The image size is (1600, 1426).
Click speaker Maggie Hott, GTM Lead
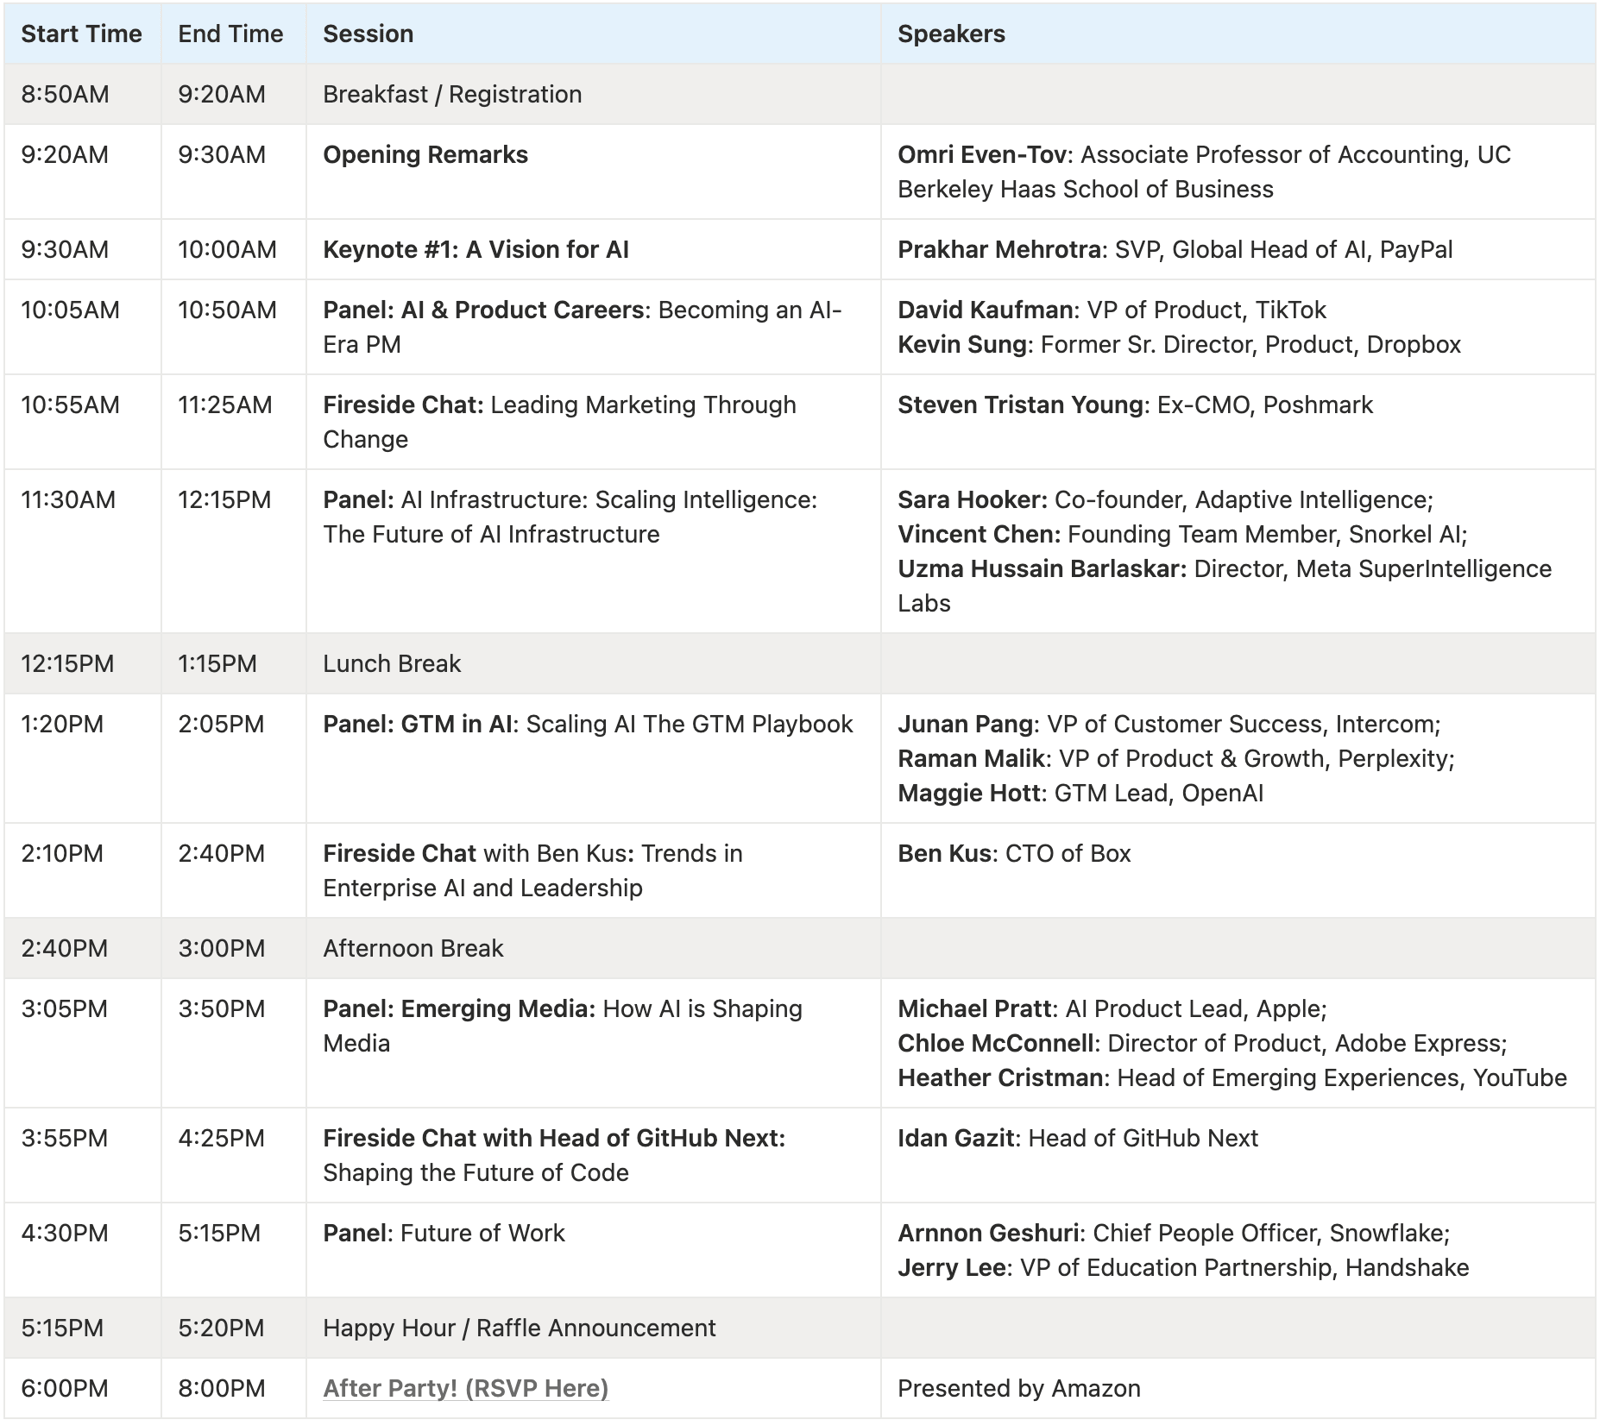[1080, 793]
